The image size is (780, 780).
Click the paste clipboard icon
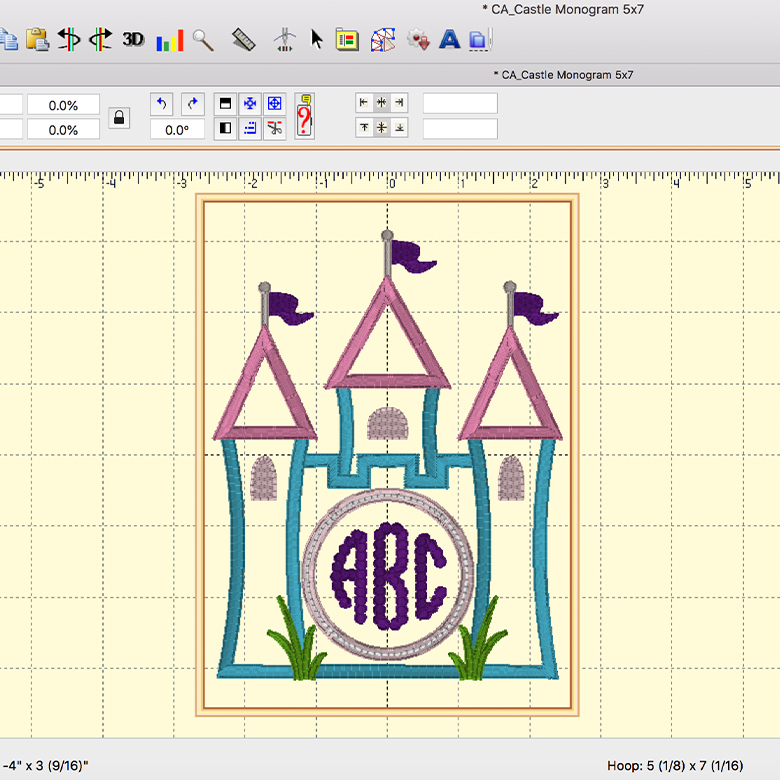click(37, 40)
